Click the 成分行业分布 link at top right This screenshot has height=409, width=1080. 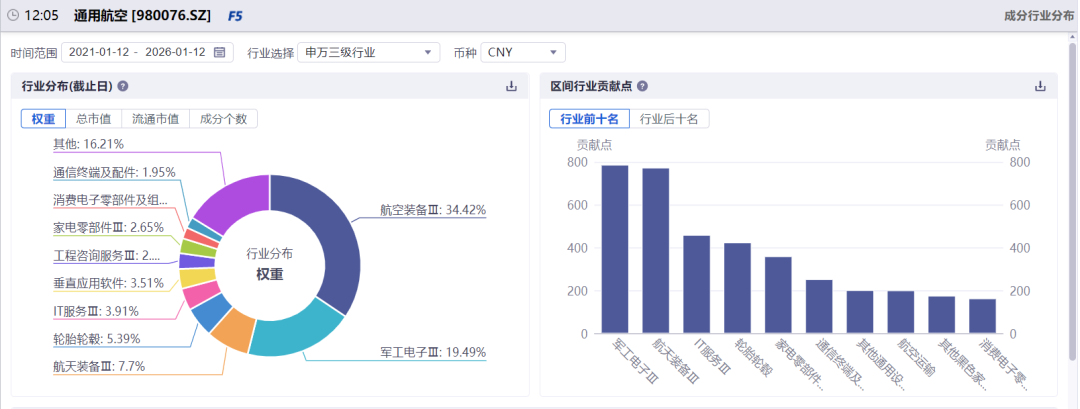click(x=1038, y=16)
